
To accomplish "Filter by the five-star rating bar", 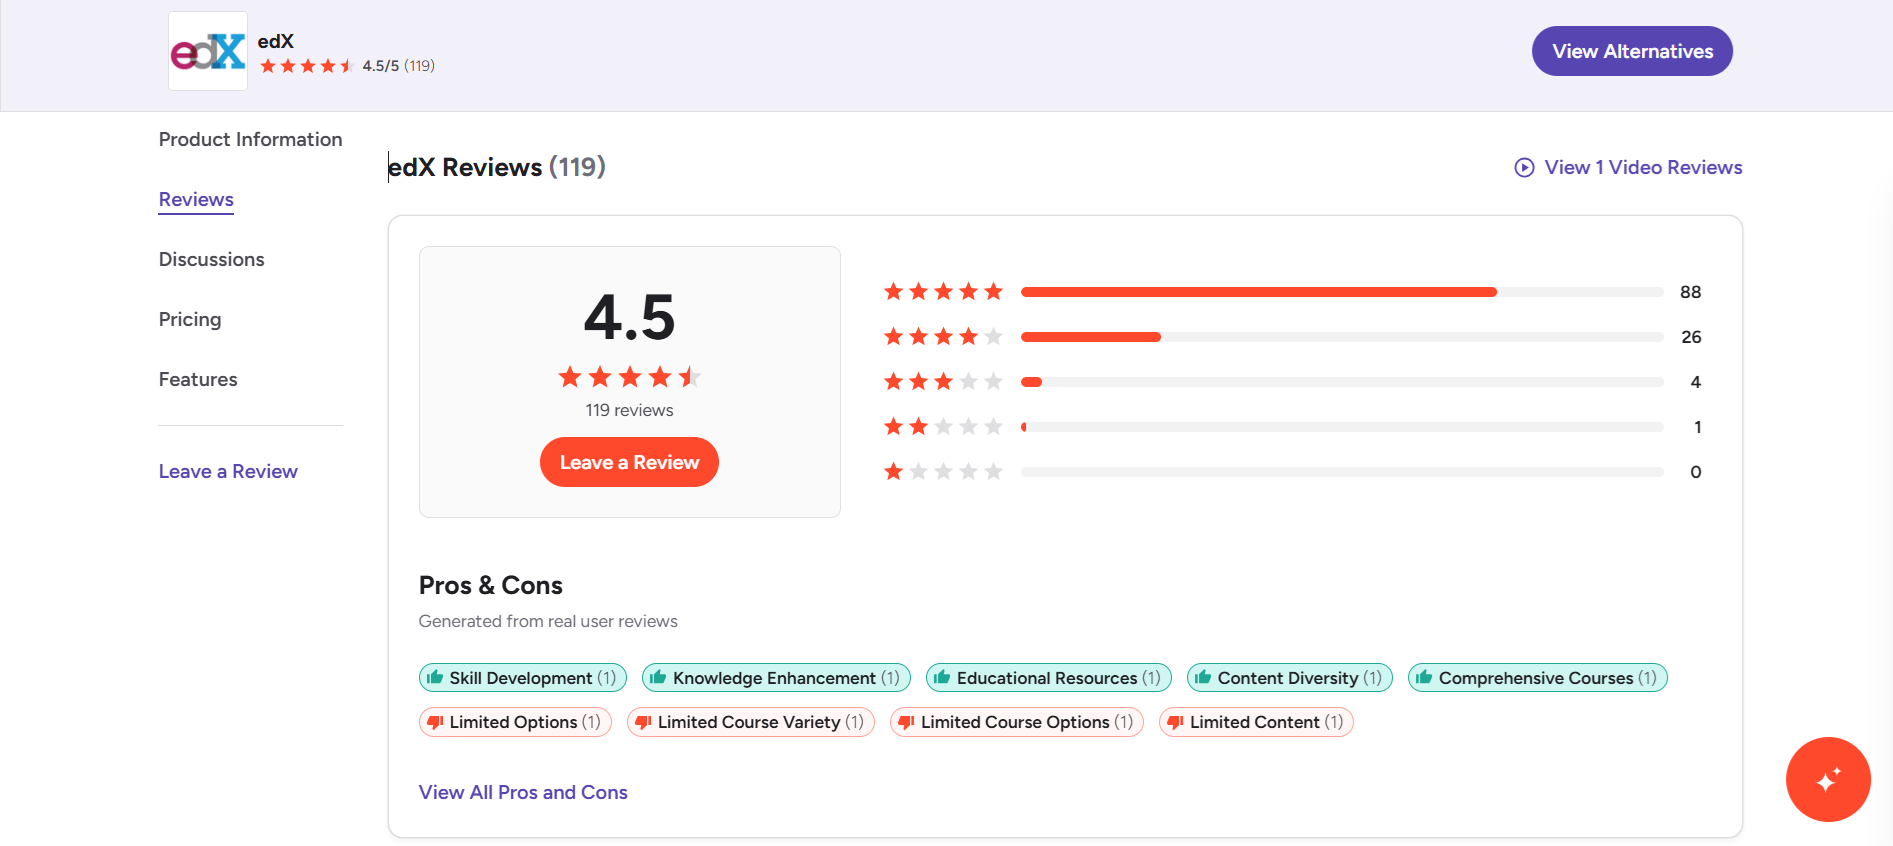I will pyautogui.click(x=1342, y=292).
